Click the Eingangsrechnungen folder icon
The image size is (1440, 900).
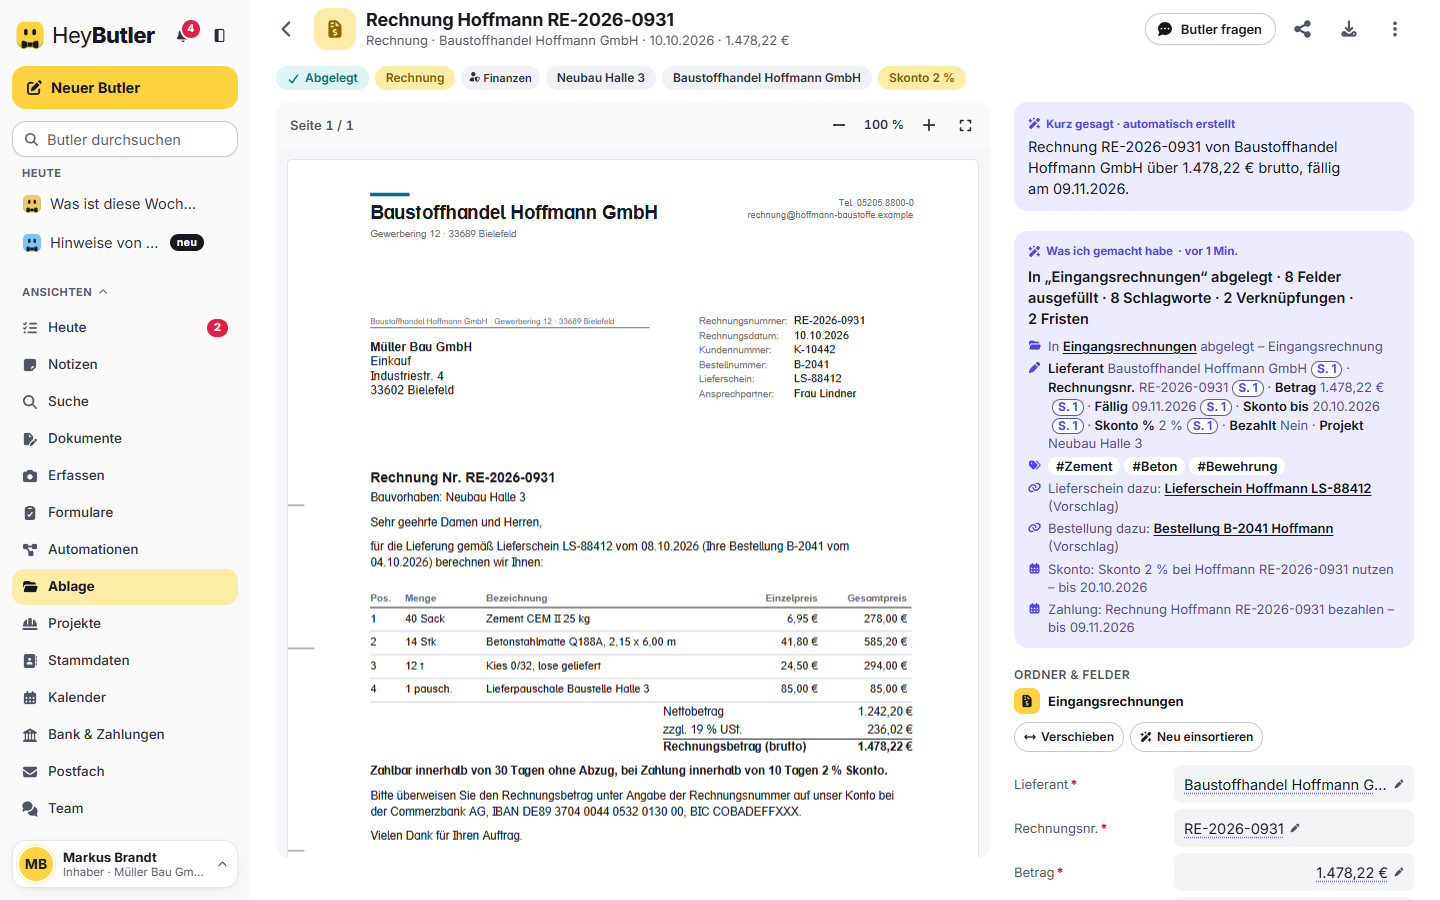pyautogui.click(x=1027, y=701)
